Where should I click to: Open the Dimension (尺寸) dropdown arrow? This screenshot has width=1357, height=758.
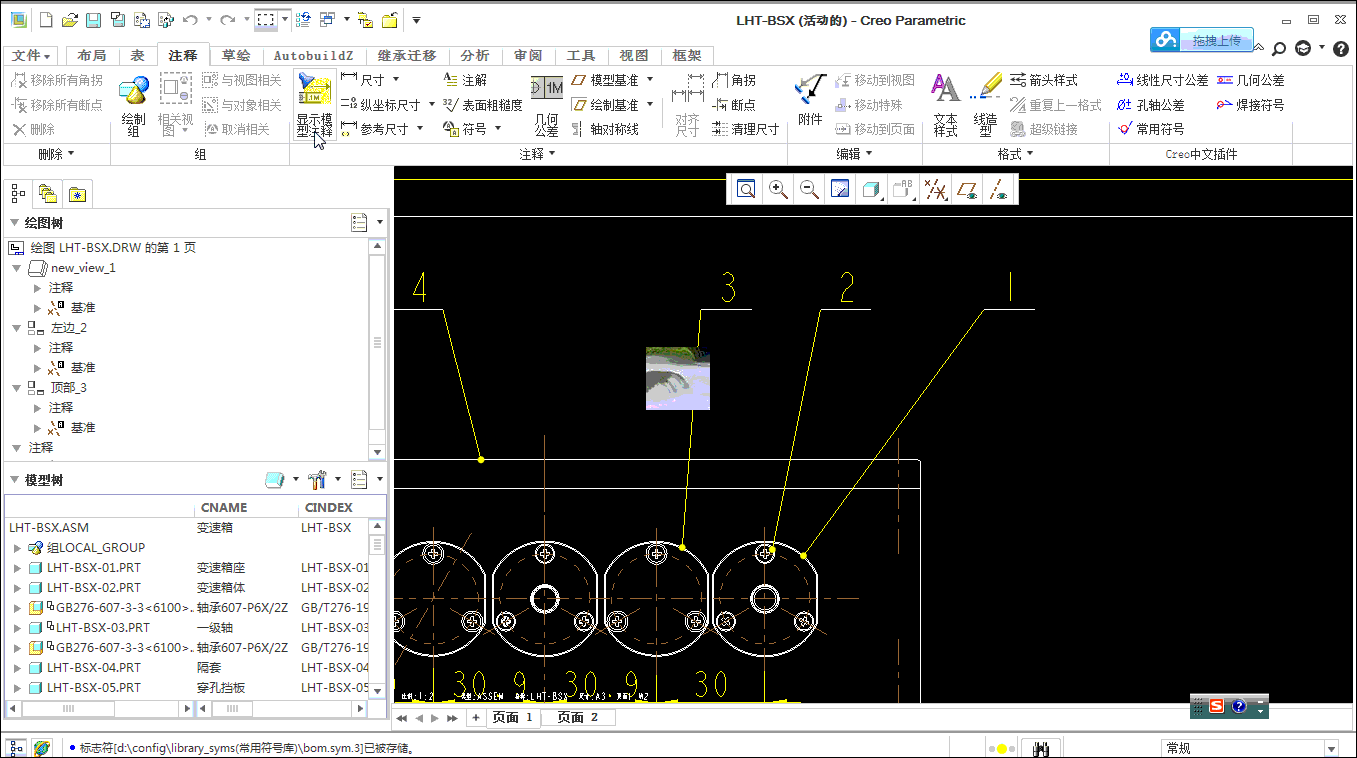point(396,80)
